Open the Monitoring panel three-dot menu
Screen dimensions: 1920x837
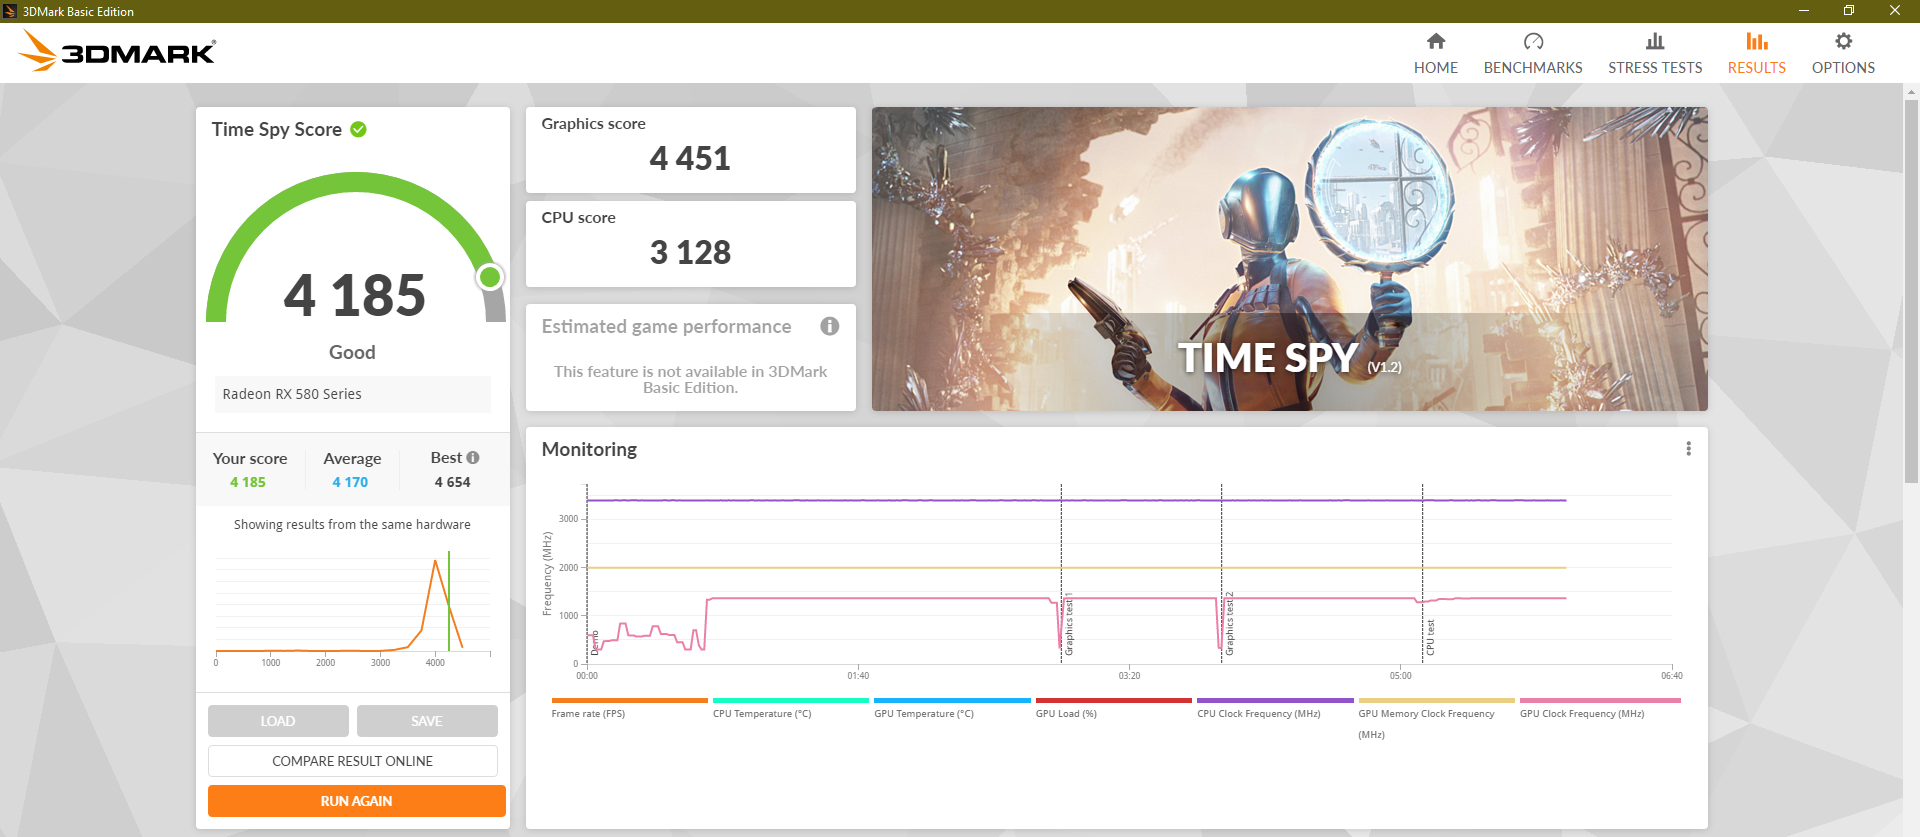coord(1688,449)
